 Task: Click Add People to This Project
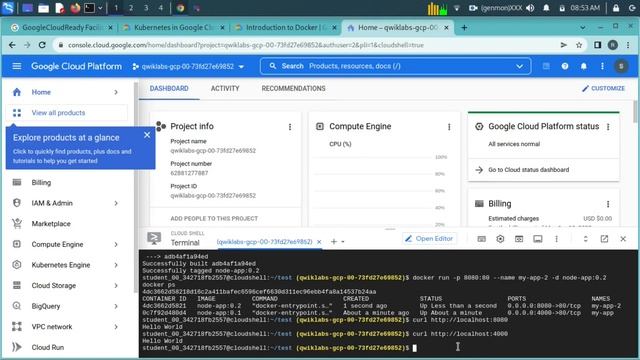(214, 218)
